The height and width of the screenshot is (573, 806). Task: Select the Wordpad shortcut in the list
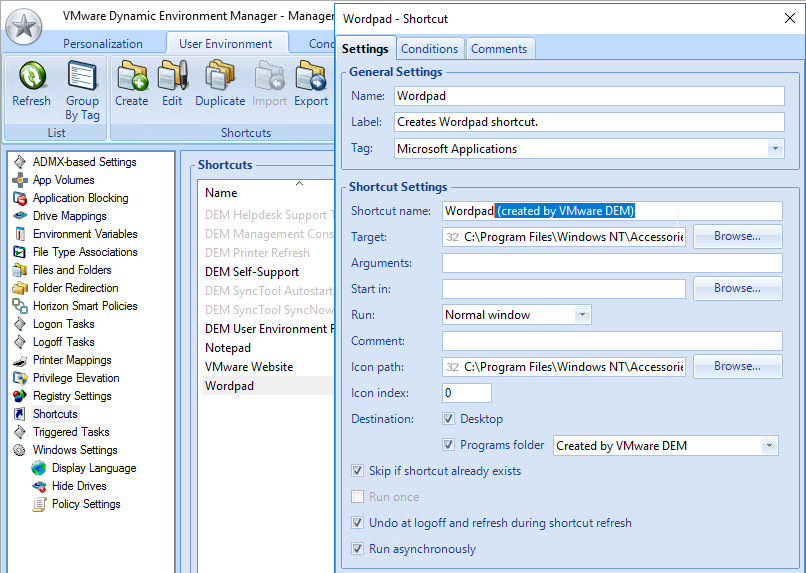[x=268, y=386]
